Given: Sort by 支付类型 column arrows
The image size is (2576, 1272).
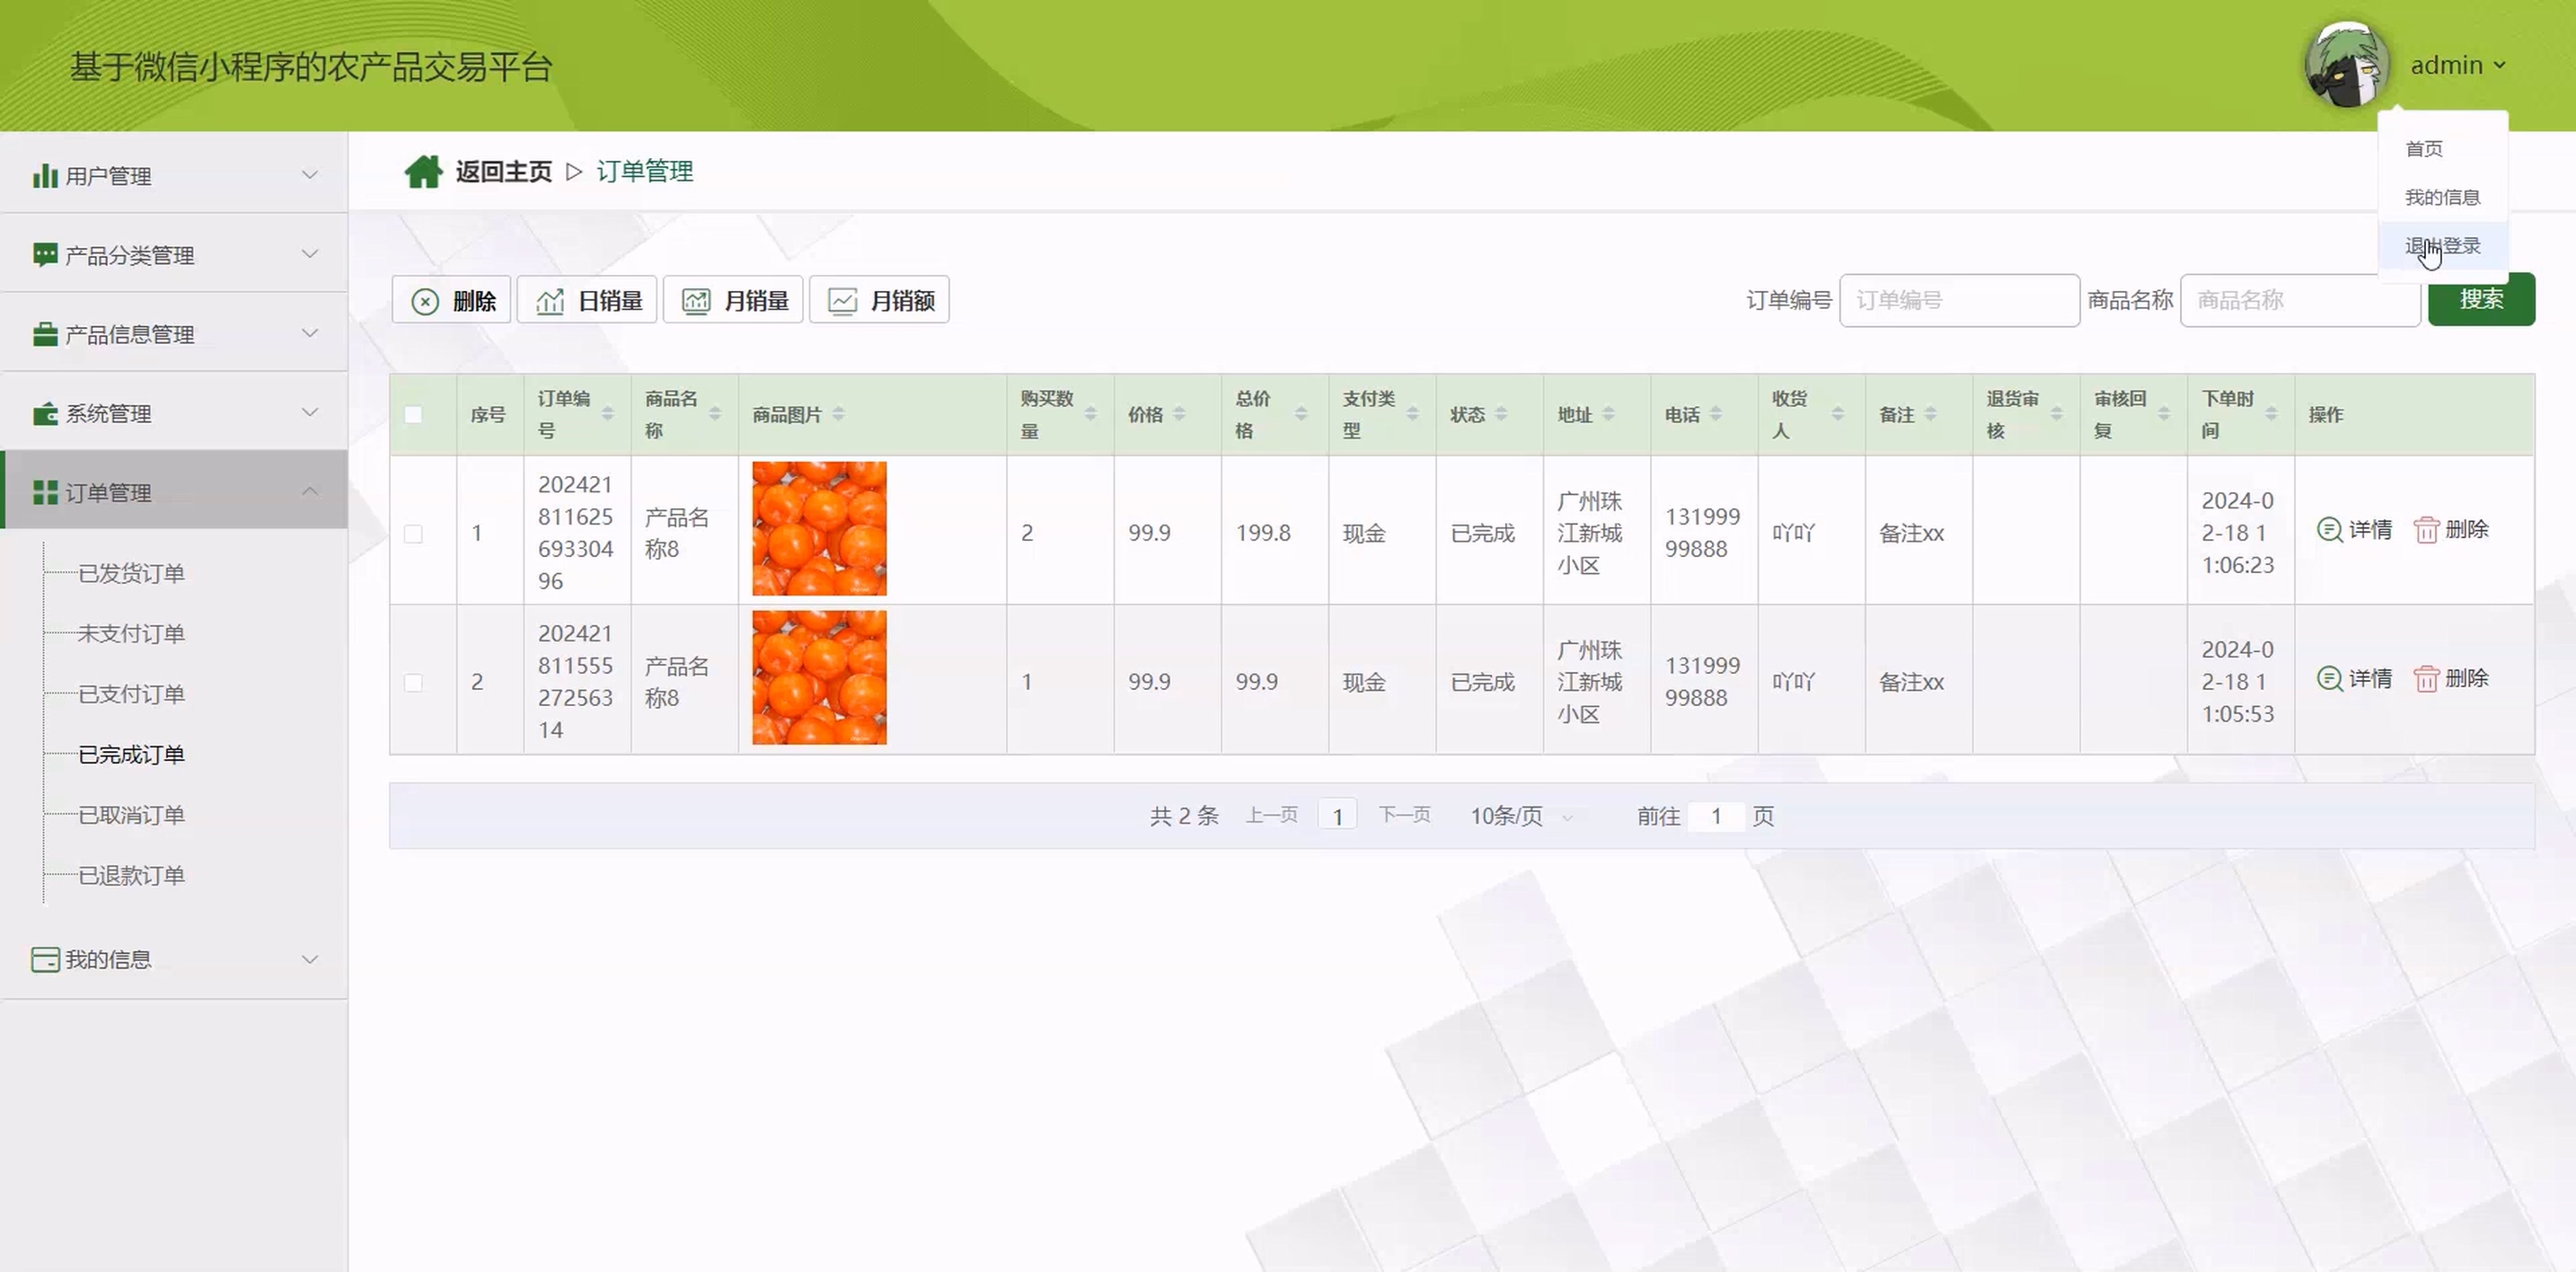Looking at the screenshot, I should pos(1412,414).
